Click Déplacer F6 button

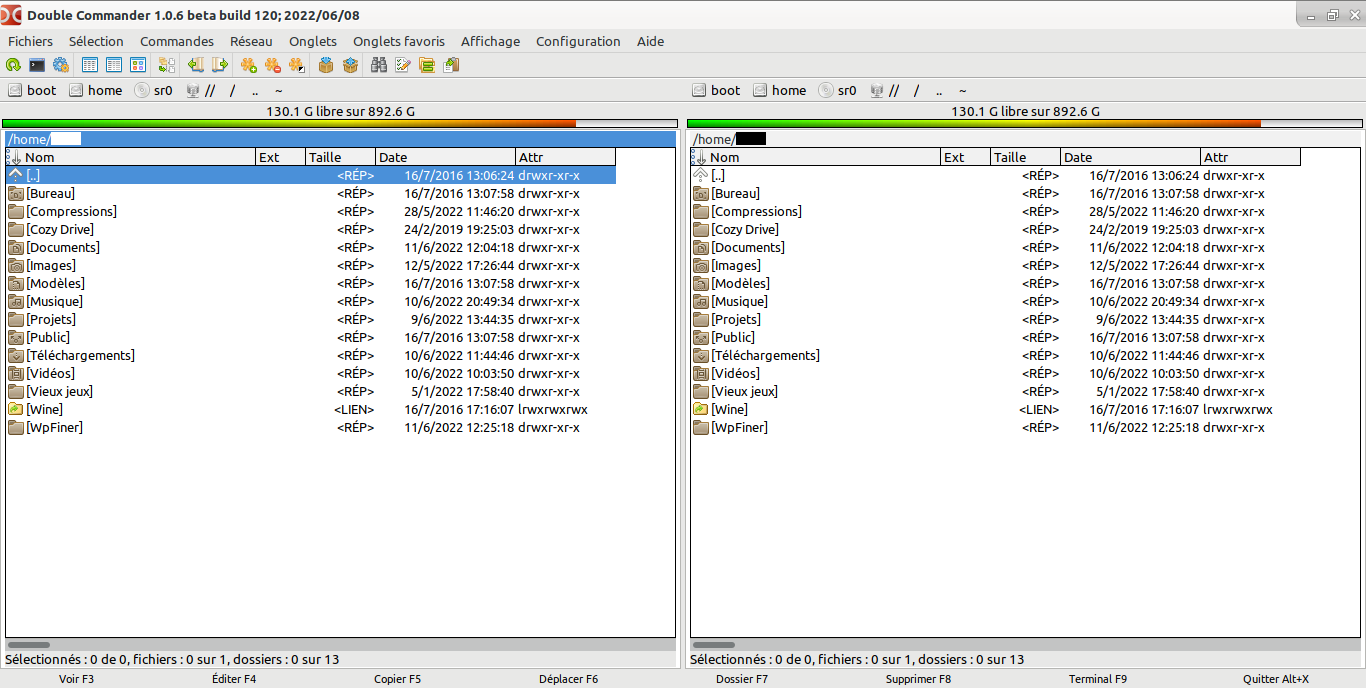568,679
